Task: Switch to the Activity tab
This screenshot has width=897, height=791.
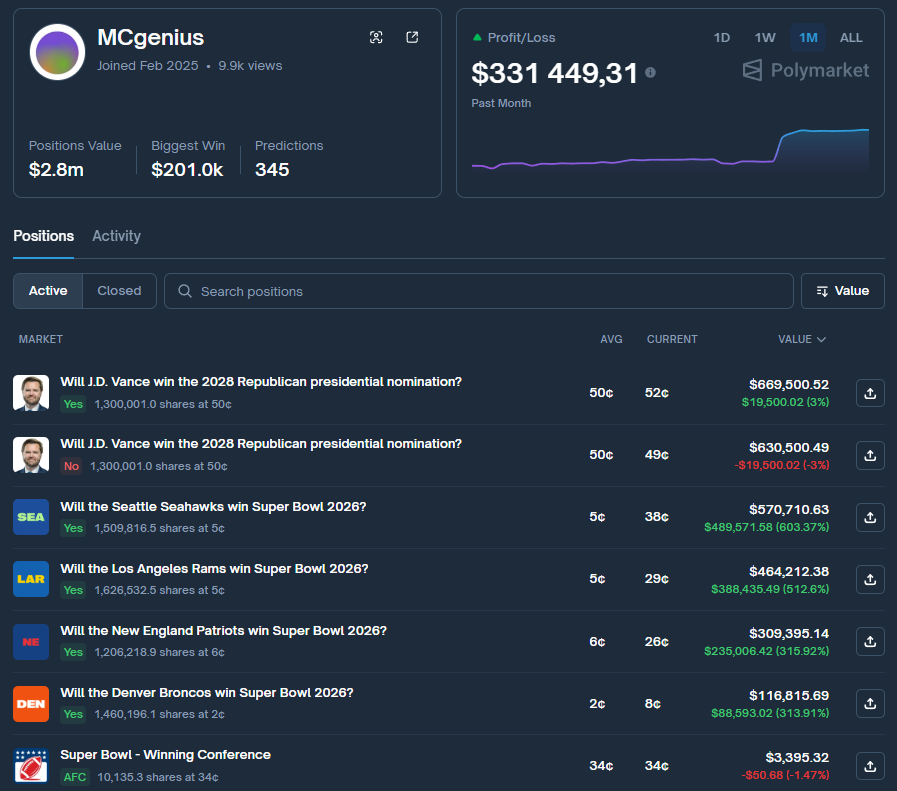Action: pos(116,236)
